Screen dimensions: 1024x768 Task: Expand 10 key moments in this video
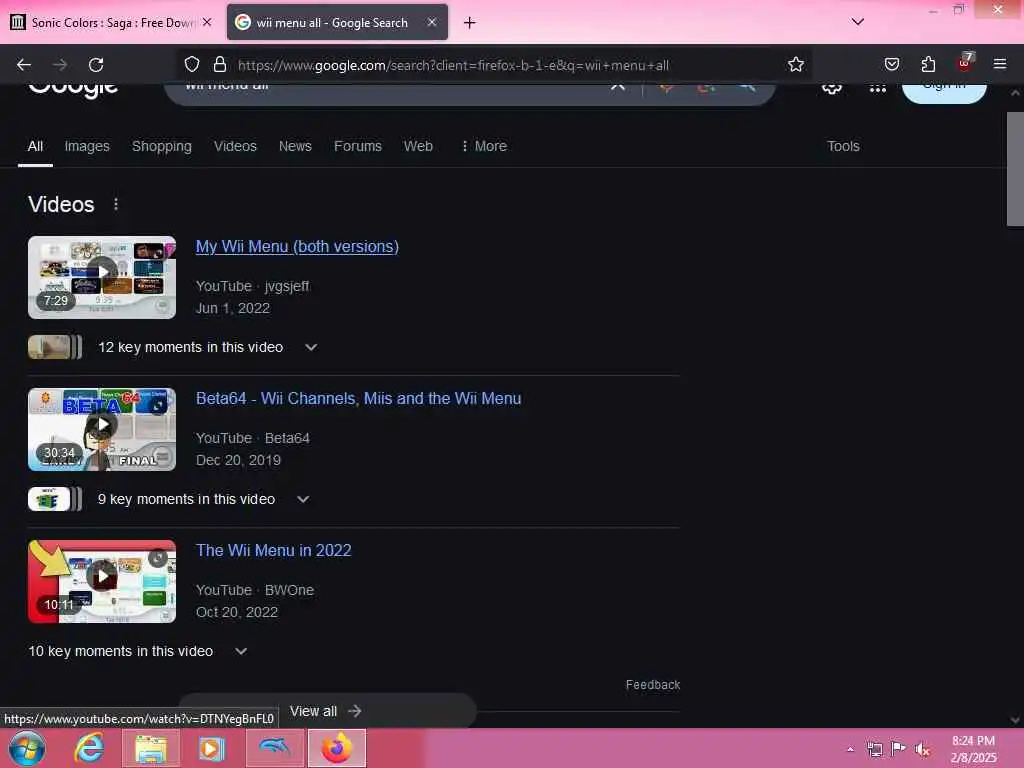tap(241, 651)
